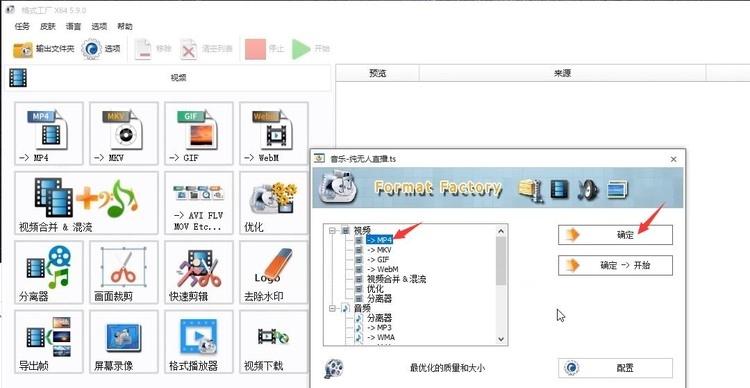Select -> MP3 in the dialog tree

[379, 328]
